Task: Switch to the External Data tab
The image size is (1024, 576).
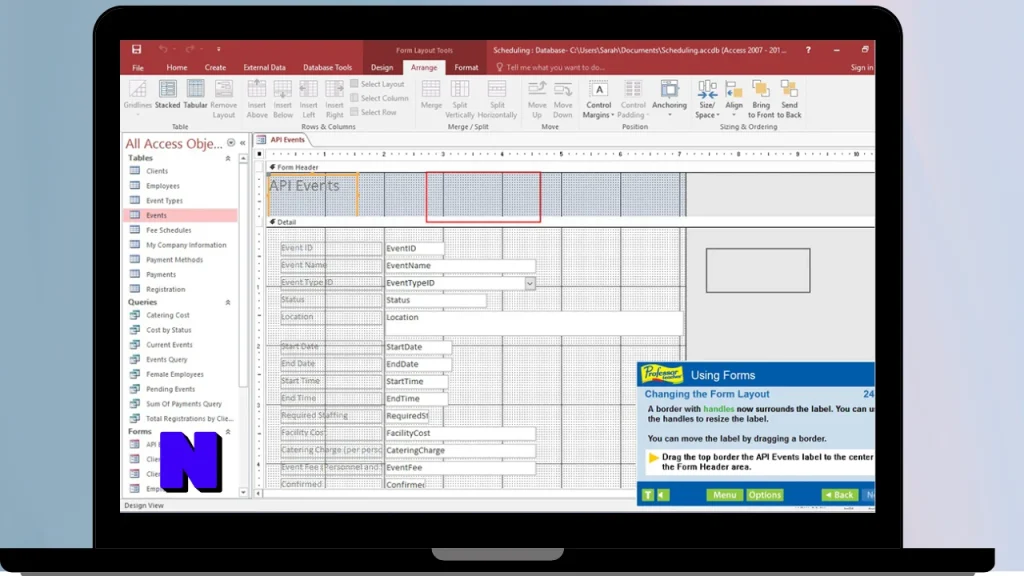Action: coord(264,67)
